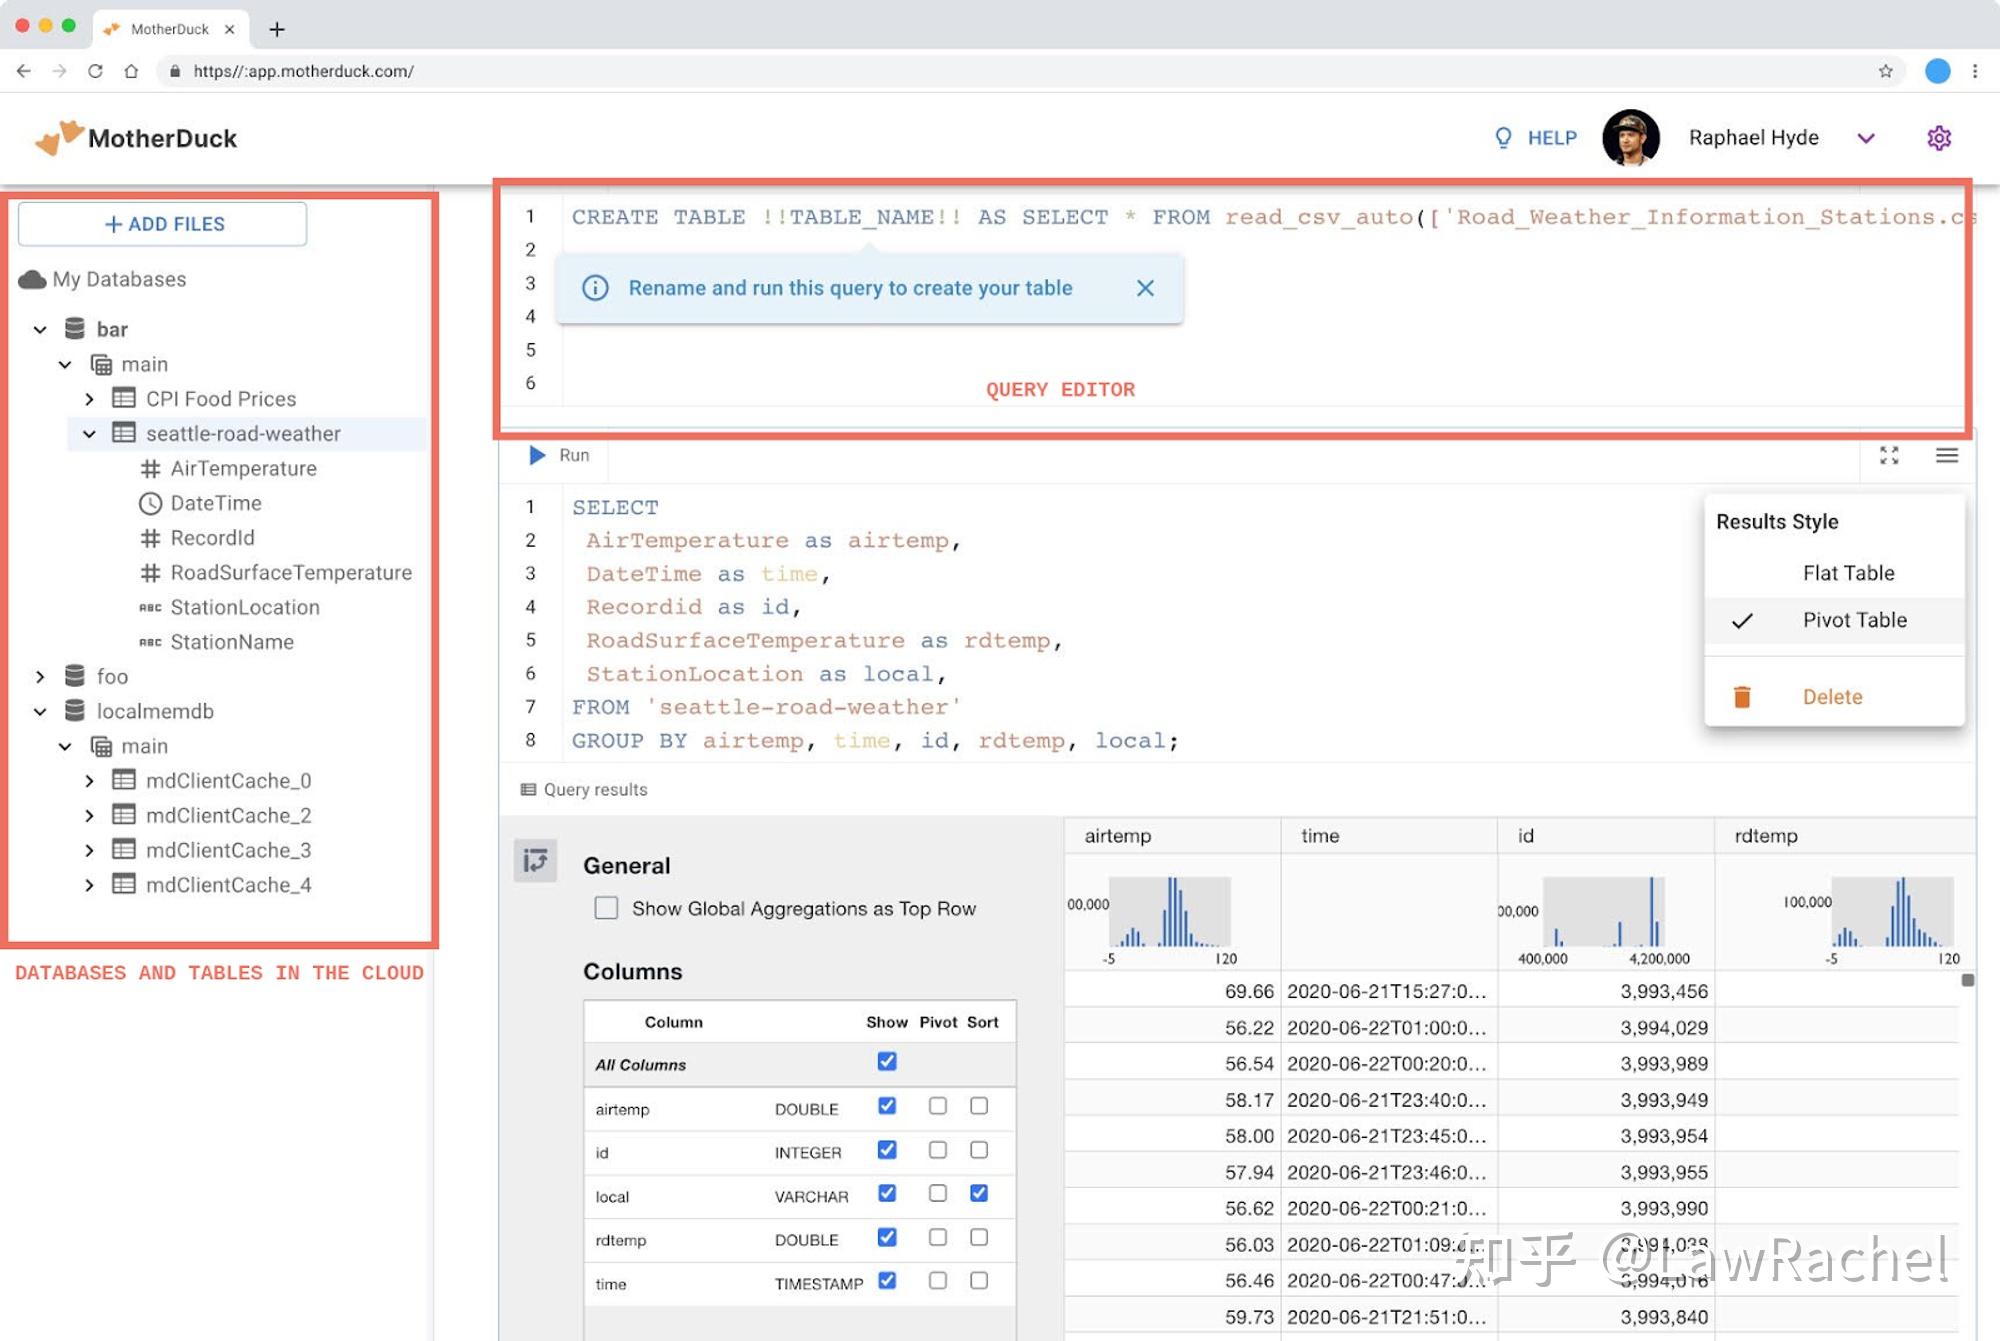Bookmark page with the star icon
The height and width of the screenshot is (1341, 2000).
pyautogui.click(x=1886, y=71)
